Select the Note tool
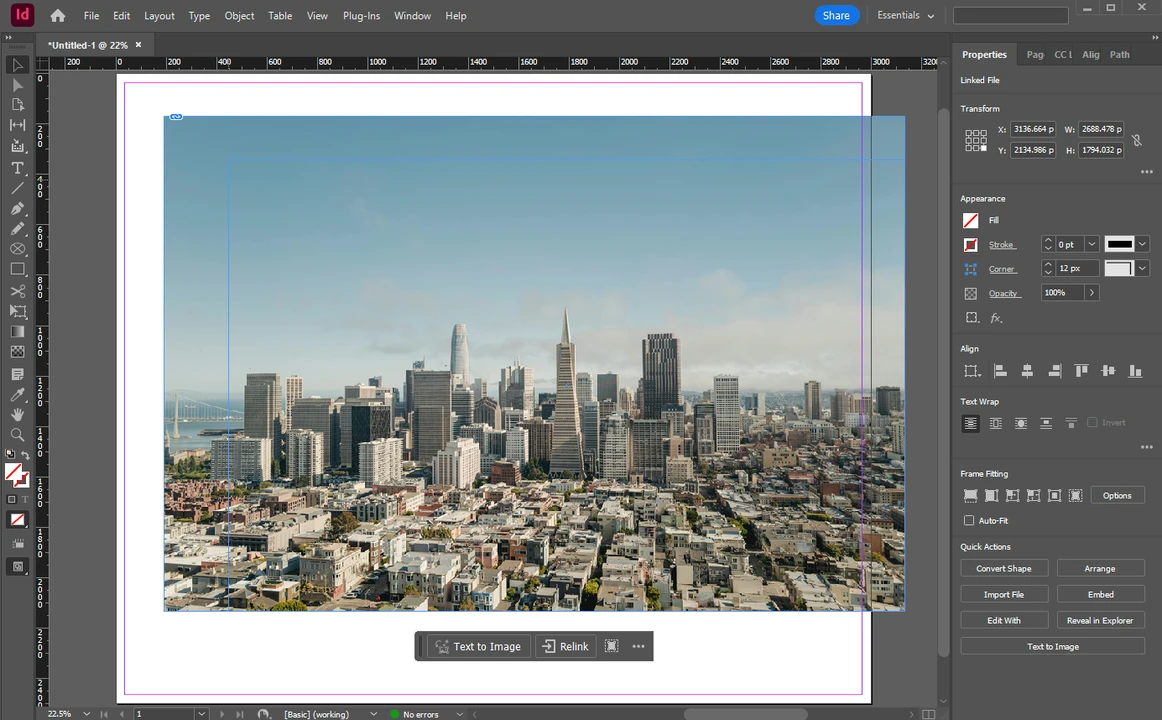The width and height of the screenshot is (1162, 720). (18, 374)
